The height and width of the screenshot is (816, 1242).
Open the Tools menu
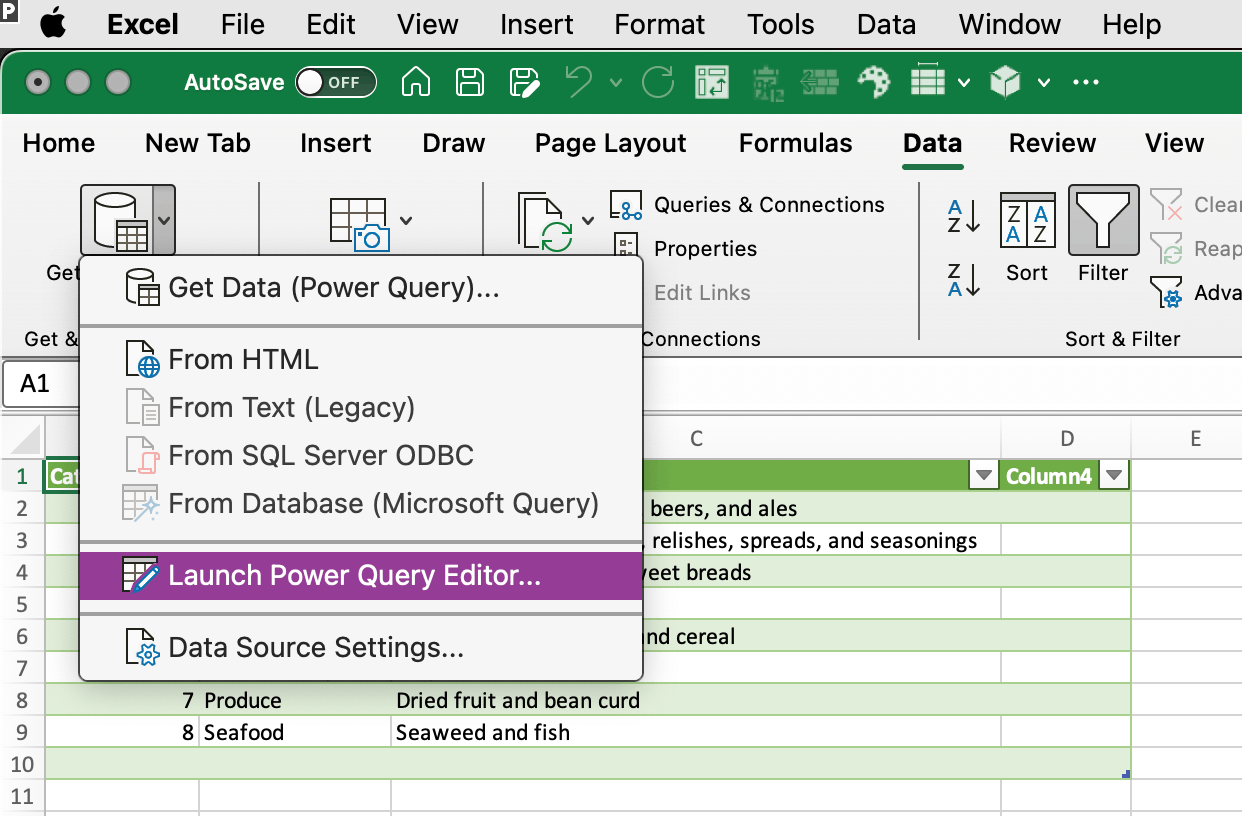781,24
